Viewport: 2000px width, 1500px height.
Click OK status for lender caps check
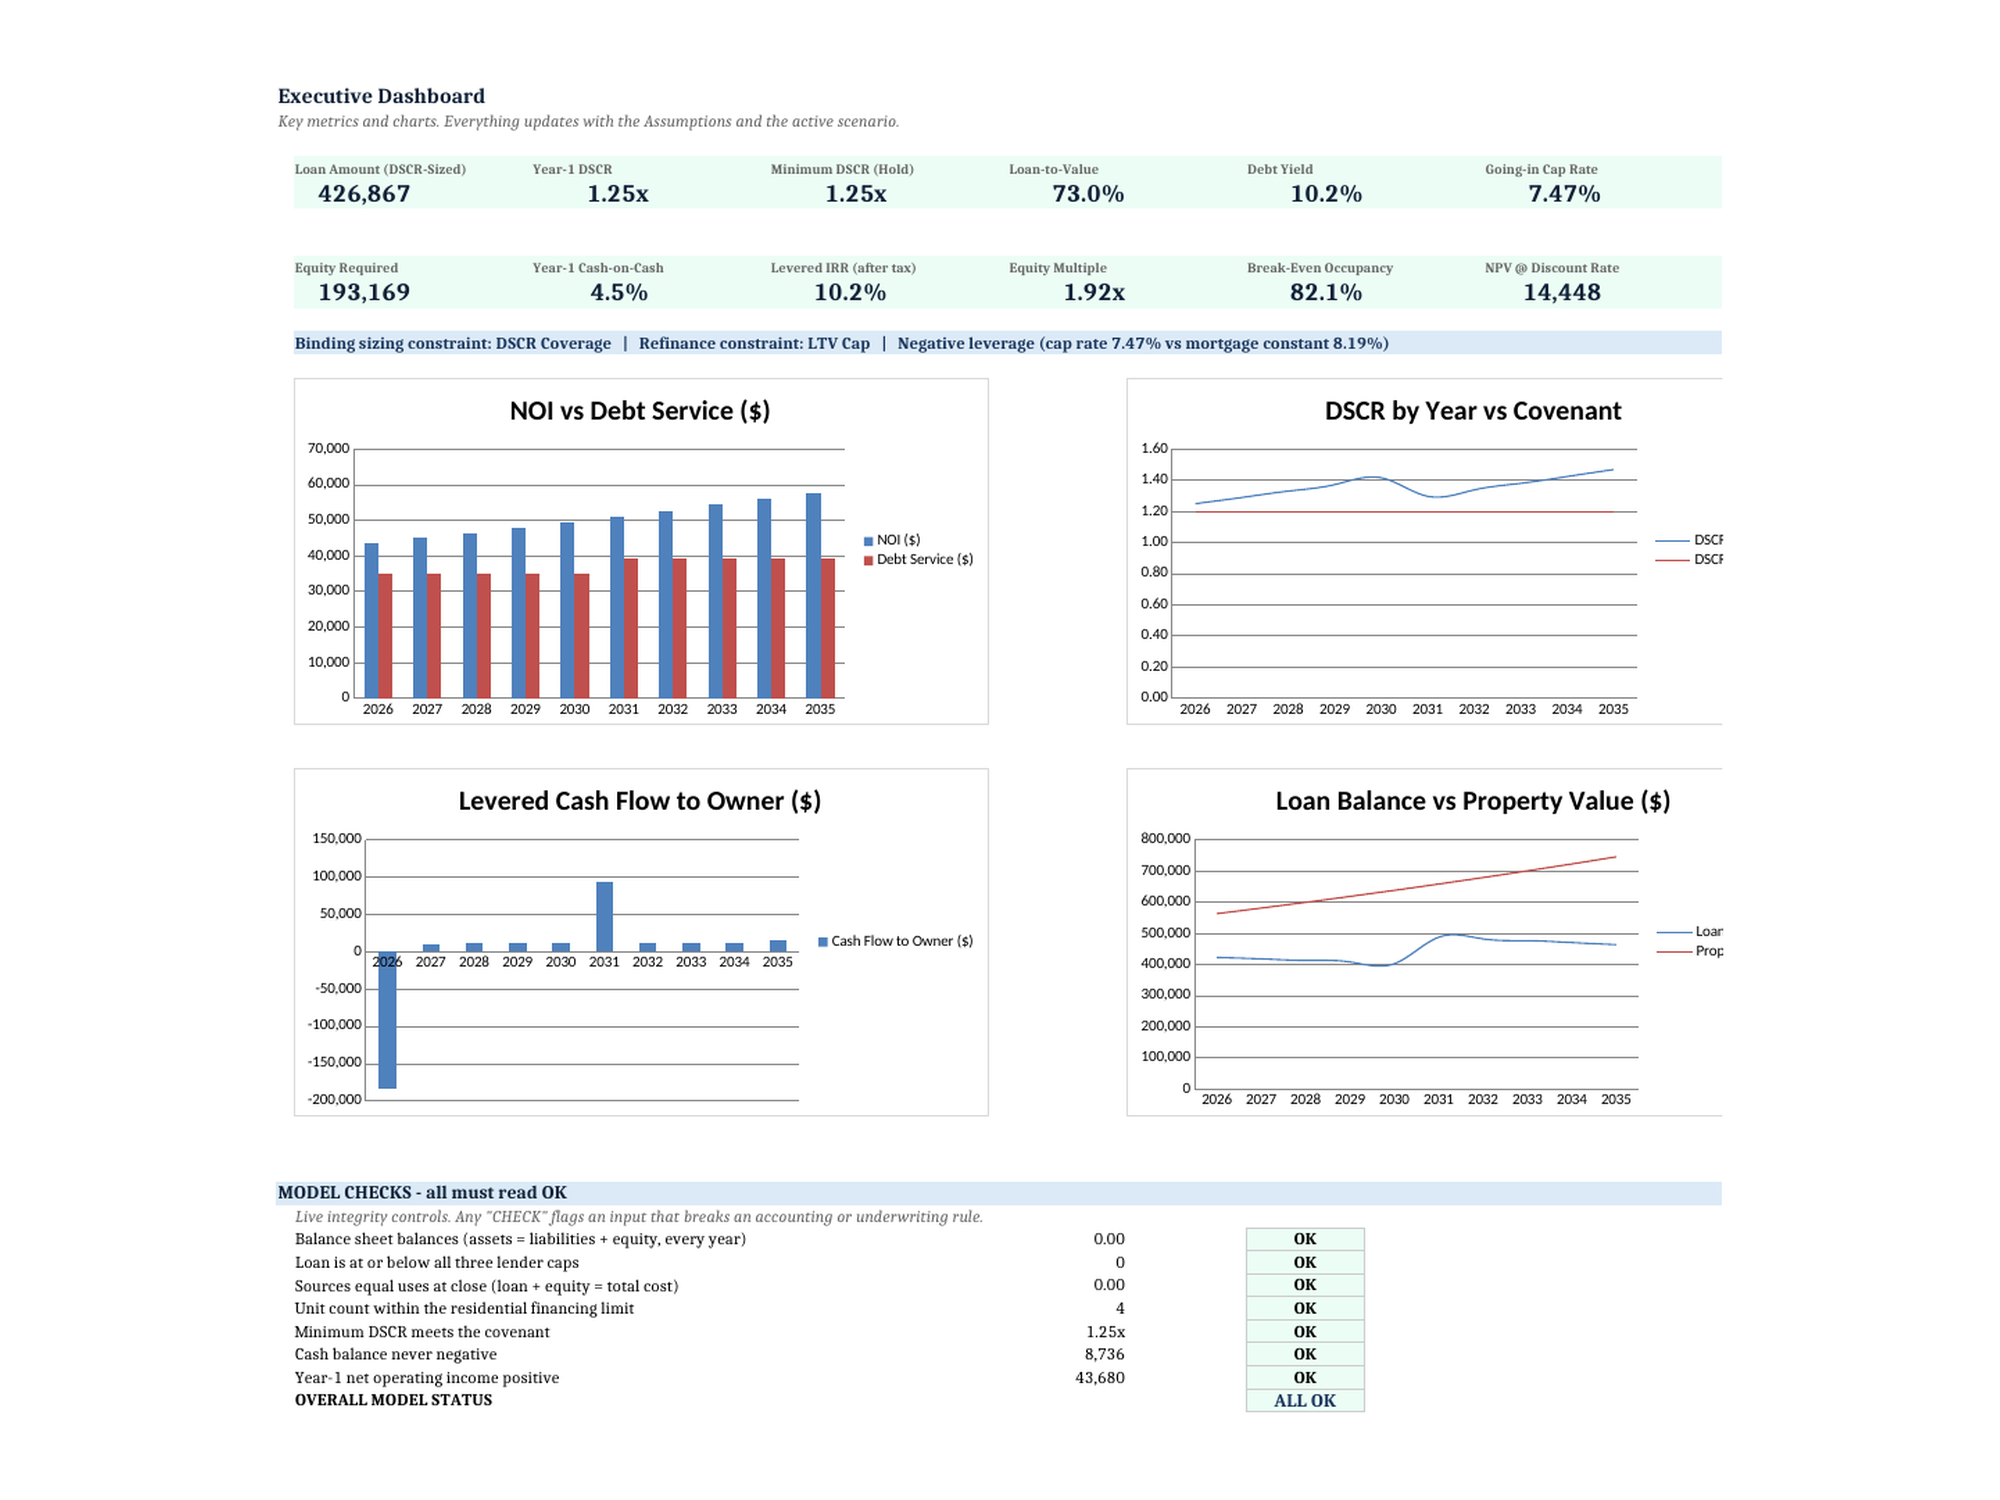[1305, 1263]
